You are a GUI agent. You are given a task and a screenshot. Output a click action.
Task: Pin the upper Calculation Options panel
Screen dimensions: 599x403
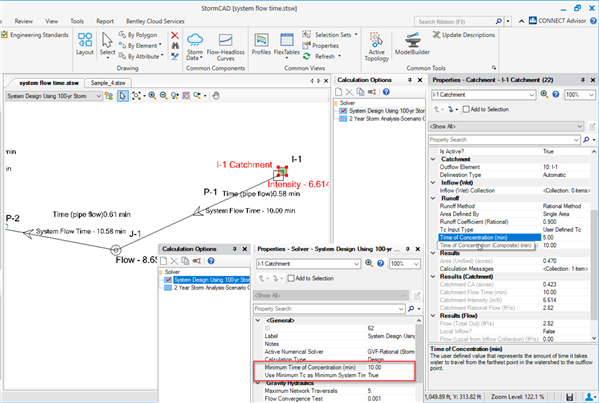click(x=410, y=80)
